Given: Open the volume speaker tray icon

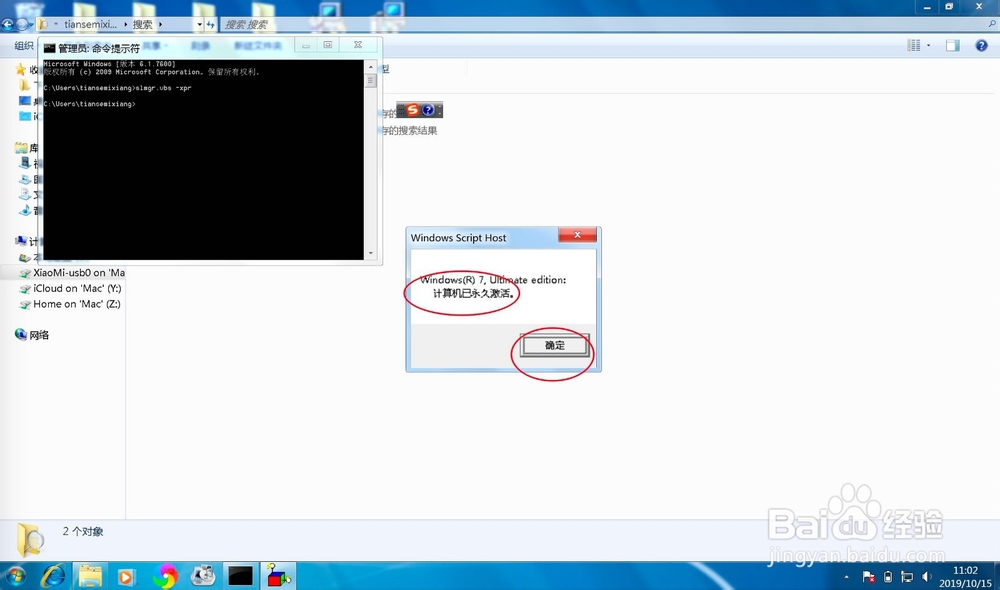Looking at the screenshot, I should point(926,577).
